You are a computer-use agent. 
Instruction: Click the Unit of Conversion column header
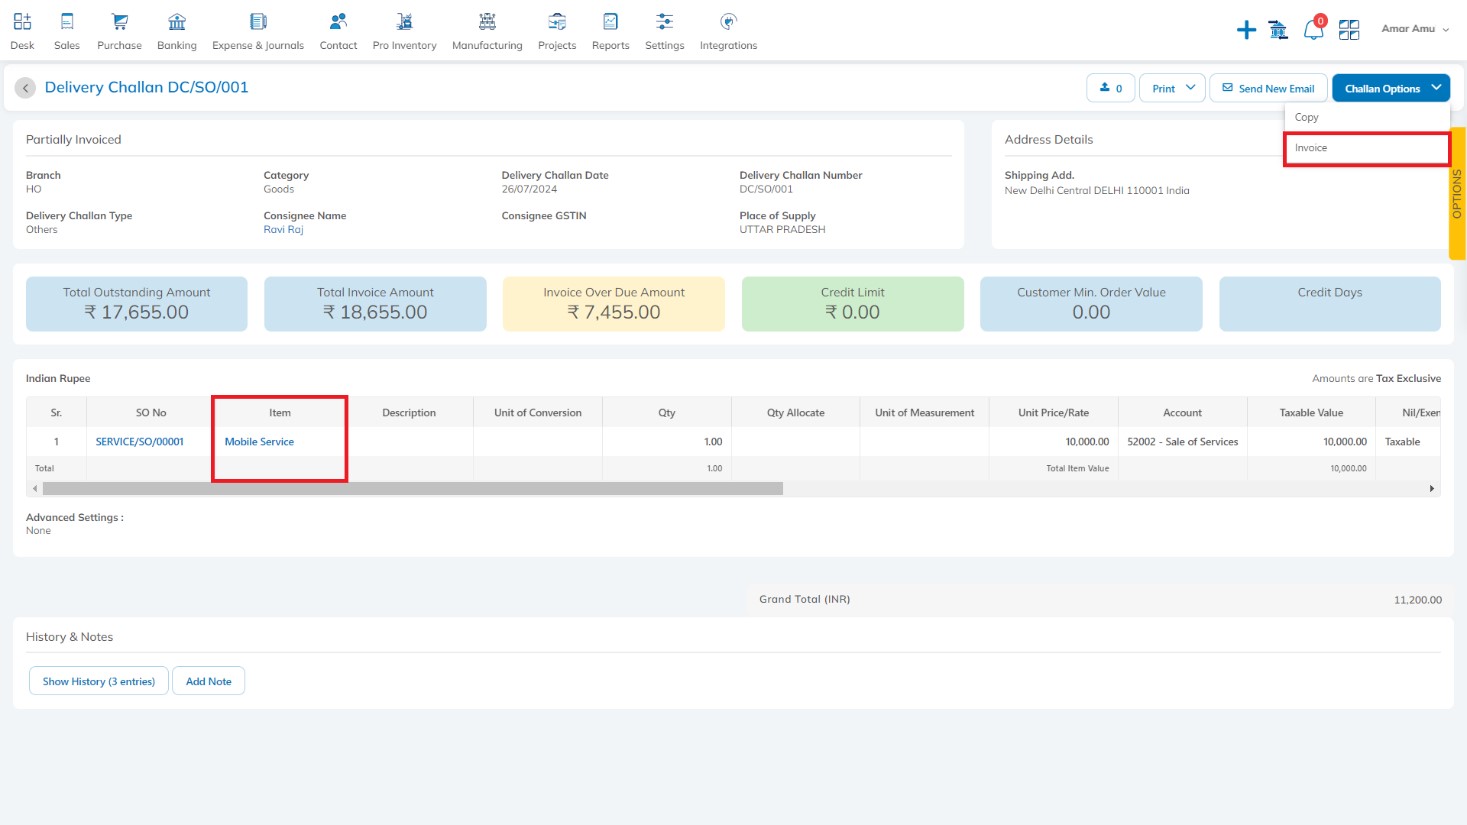point(538,413)
